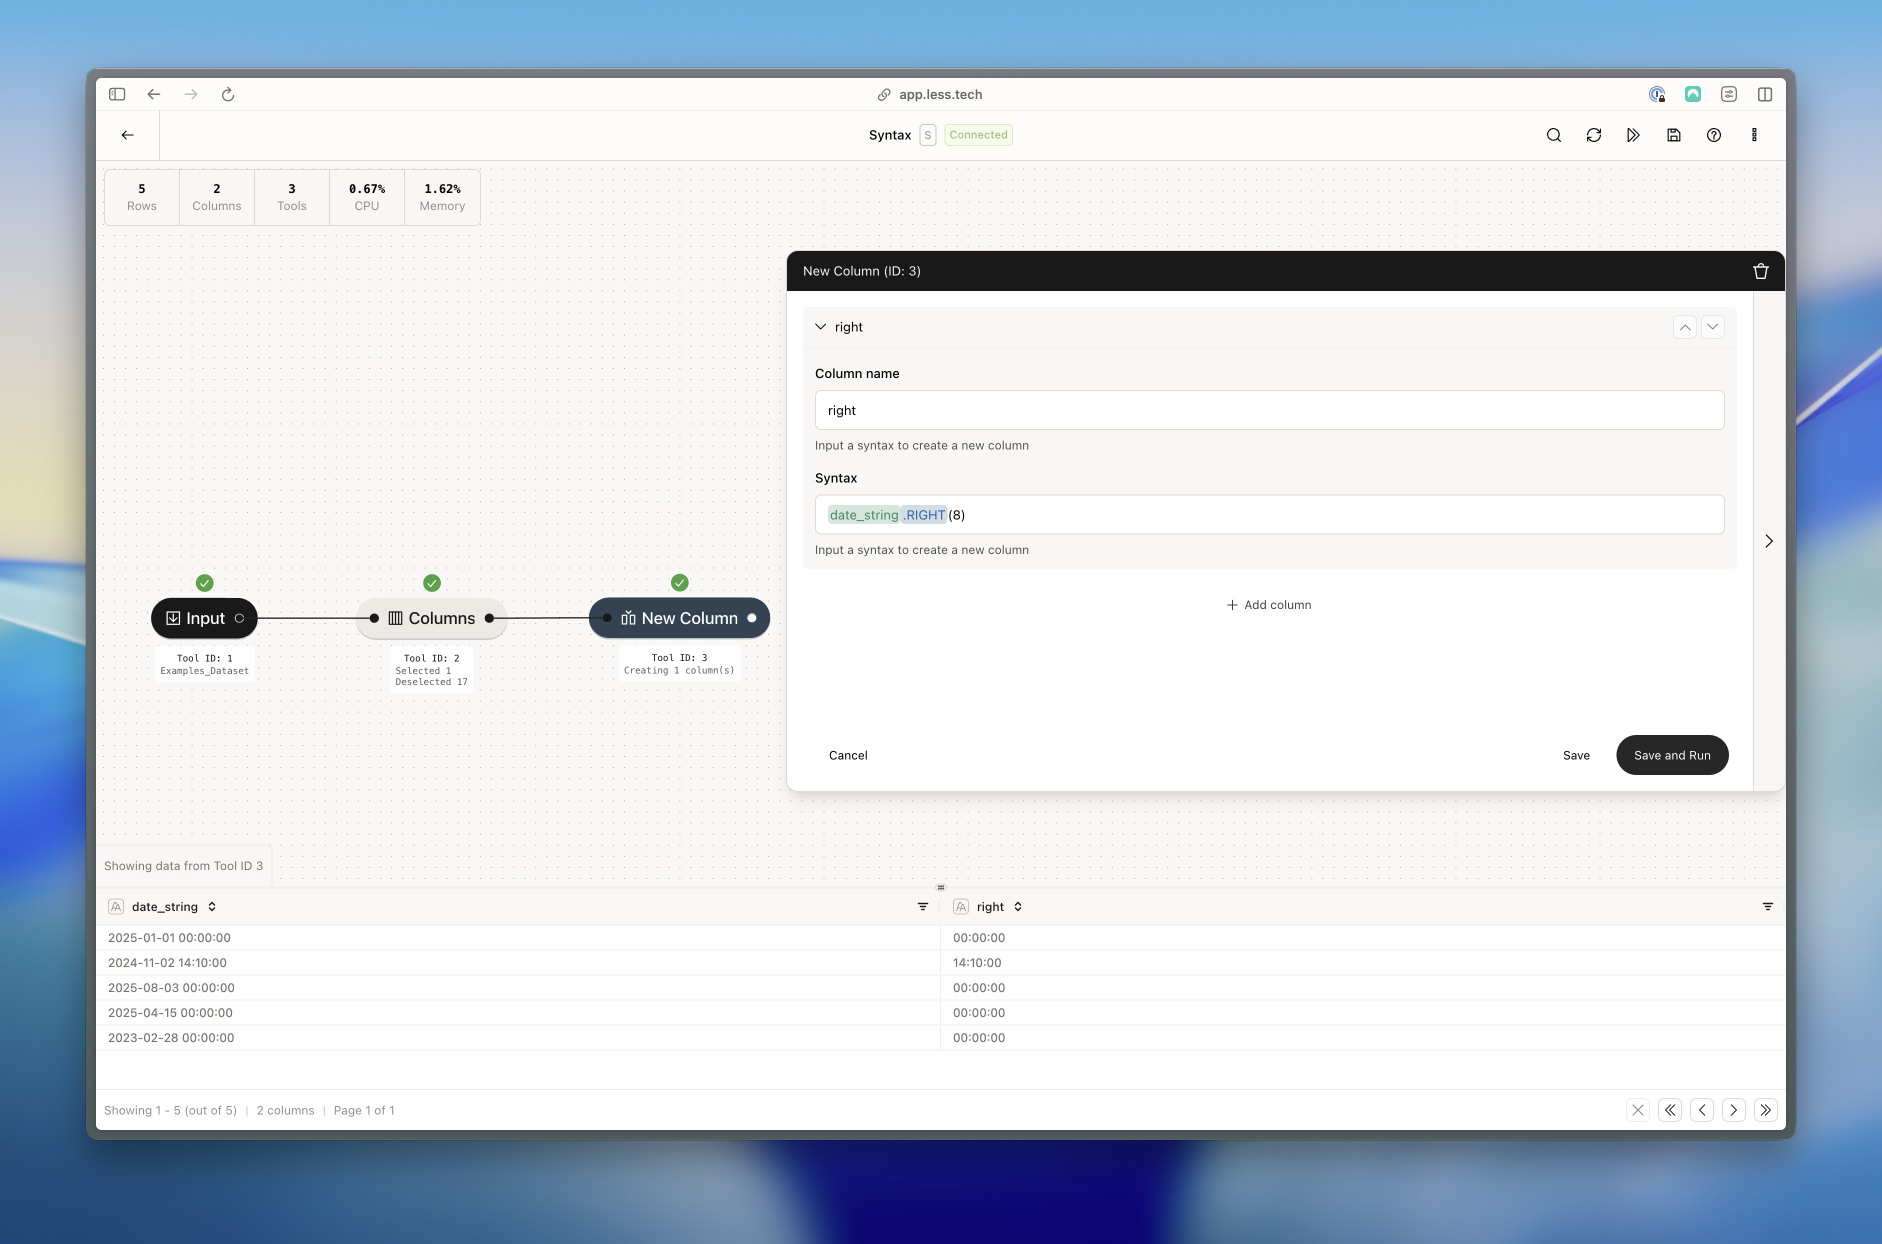Select the New Column node
The width and height of the screenshot is (1882, 1244).
pos(679,618)
